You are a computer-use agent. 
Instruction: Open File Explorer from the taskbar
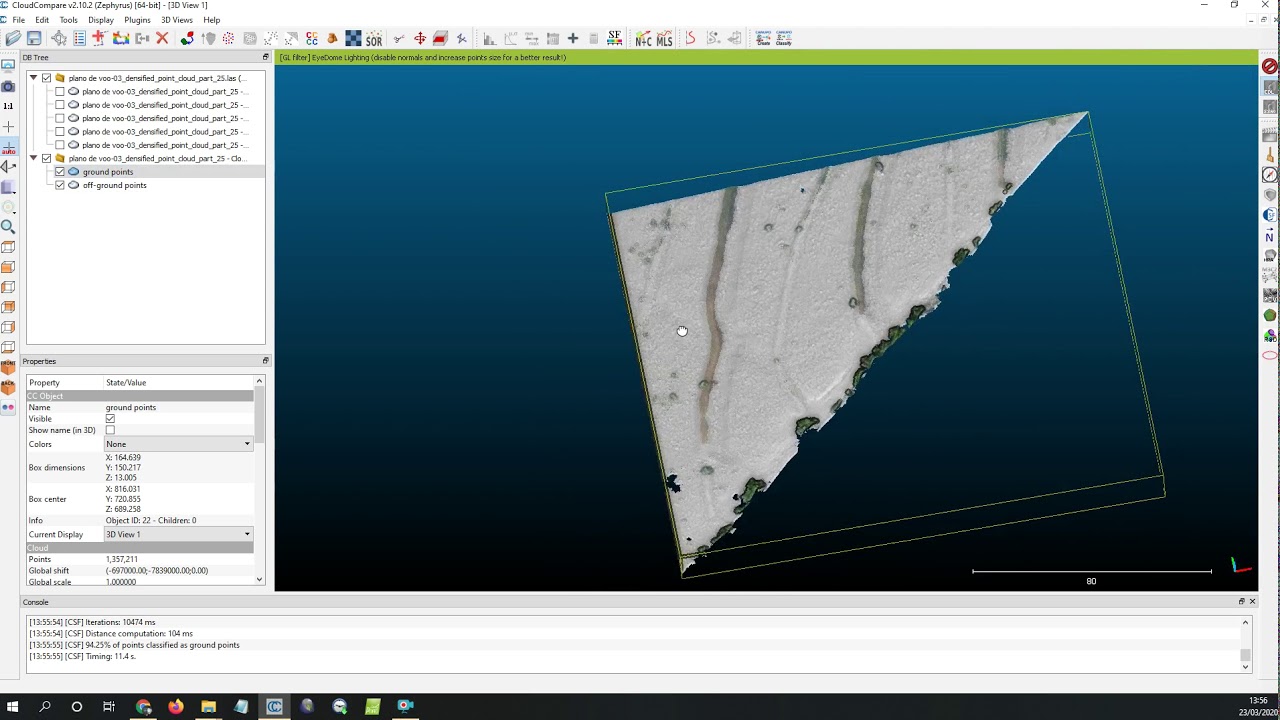[209, 706]
